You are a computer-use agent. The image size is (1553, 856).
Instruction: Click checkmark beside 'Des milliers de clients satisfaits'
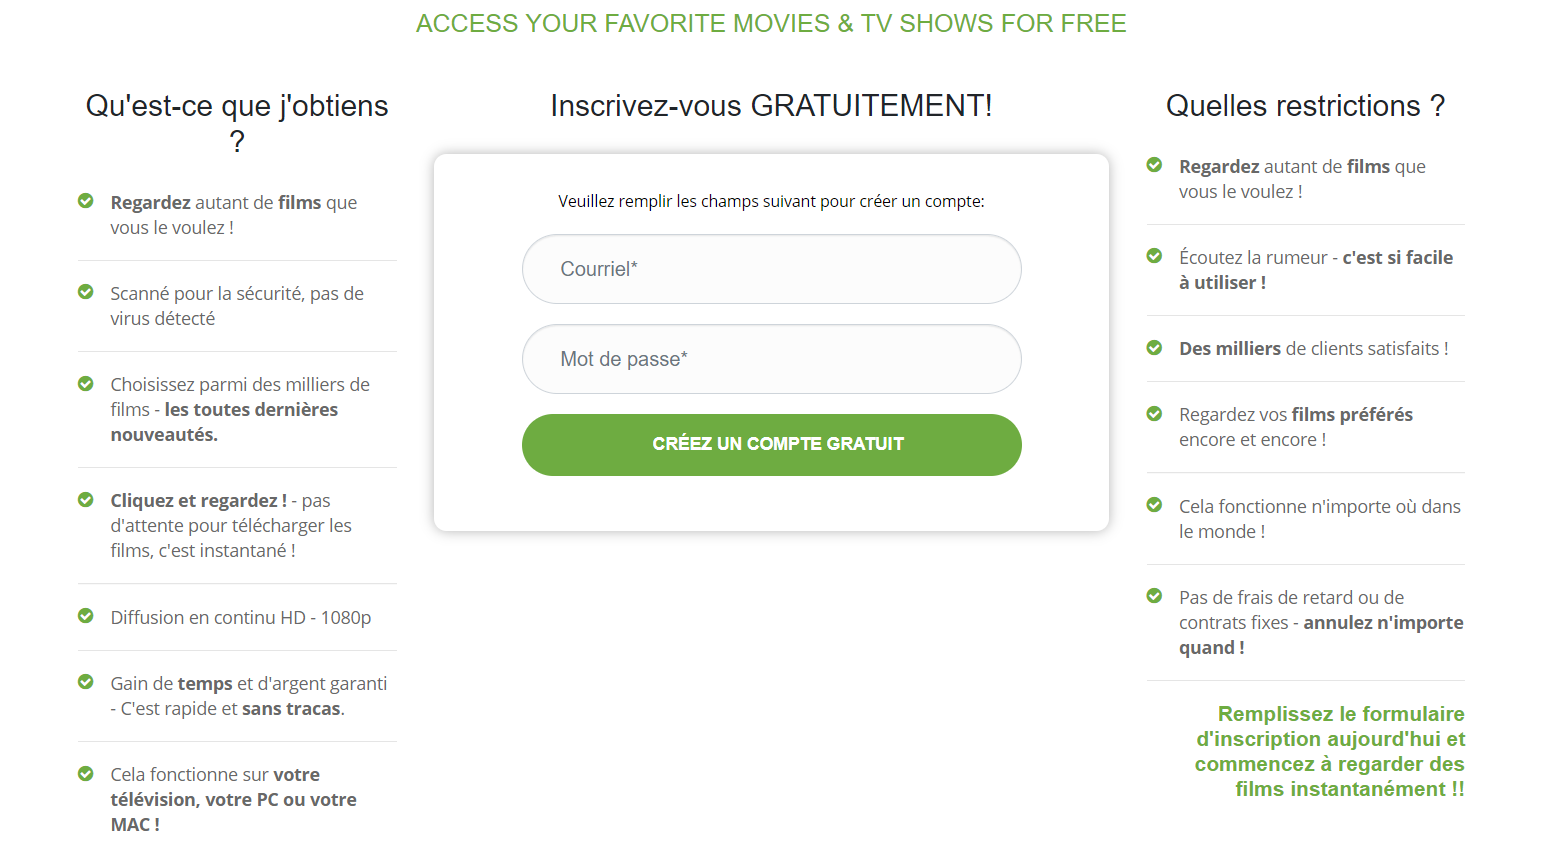1154,347
